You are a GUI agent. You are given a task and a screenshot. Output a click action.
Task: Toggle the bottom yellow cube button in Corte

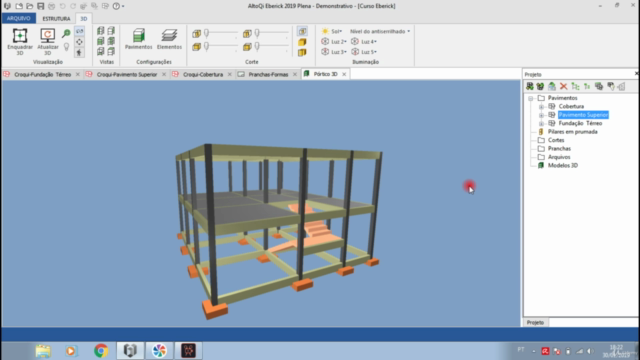[x=302, y=53]
